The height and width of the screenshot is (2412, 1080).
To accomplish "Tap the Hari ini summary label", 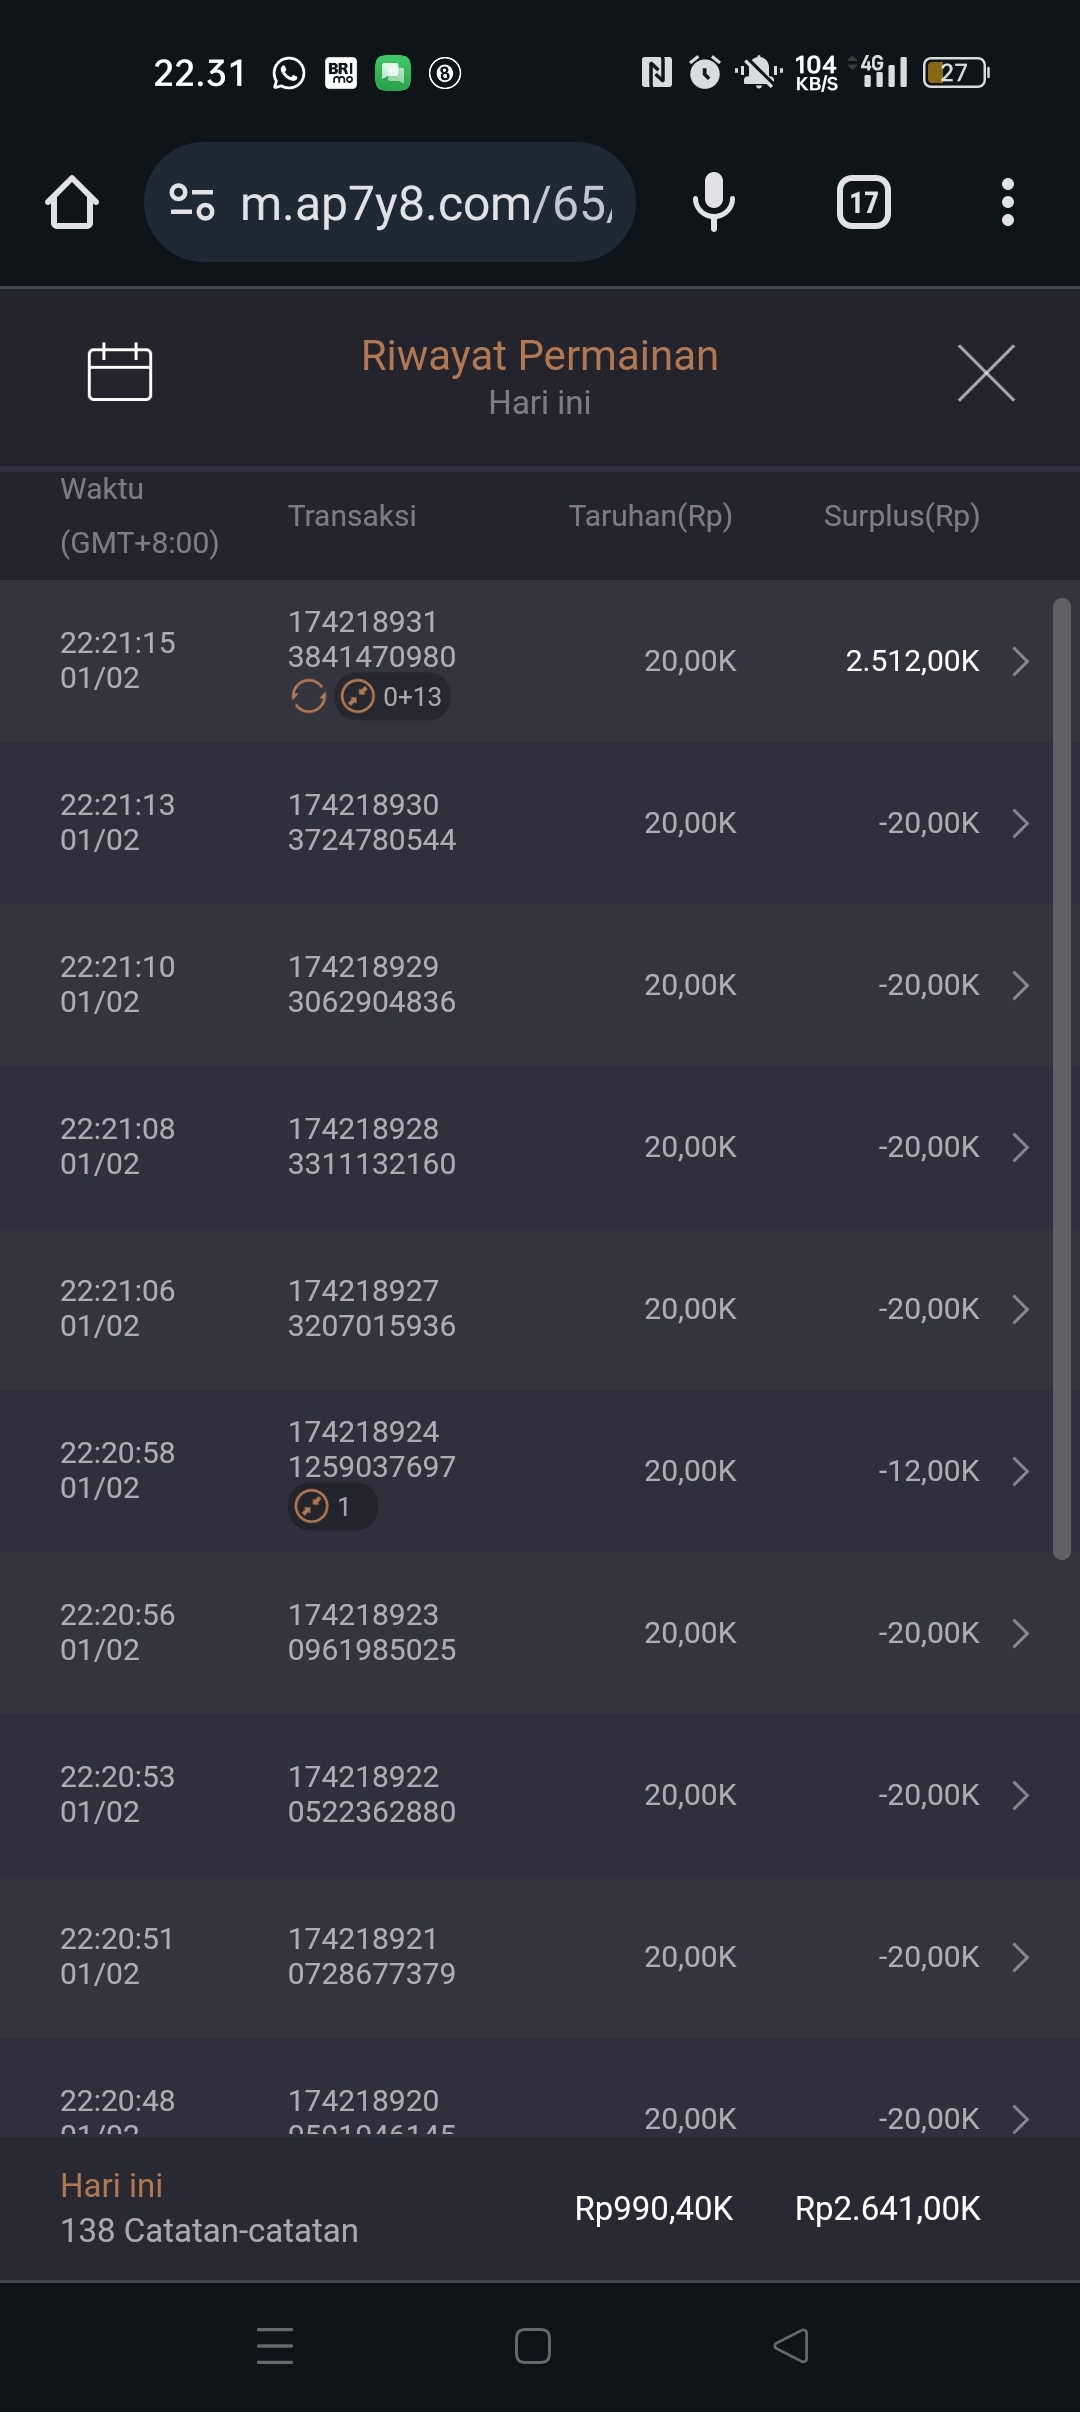I will [x=111, y=2185].
